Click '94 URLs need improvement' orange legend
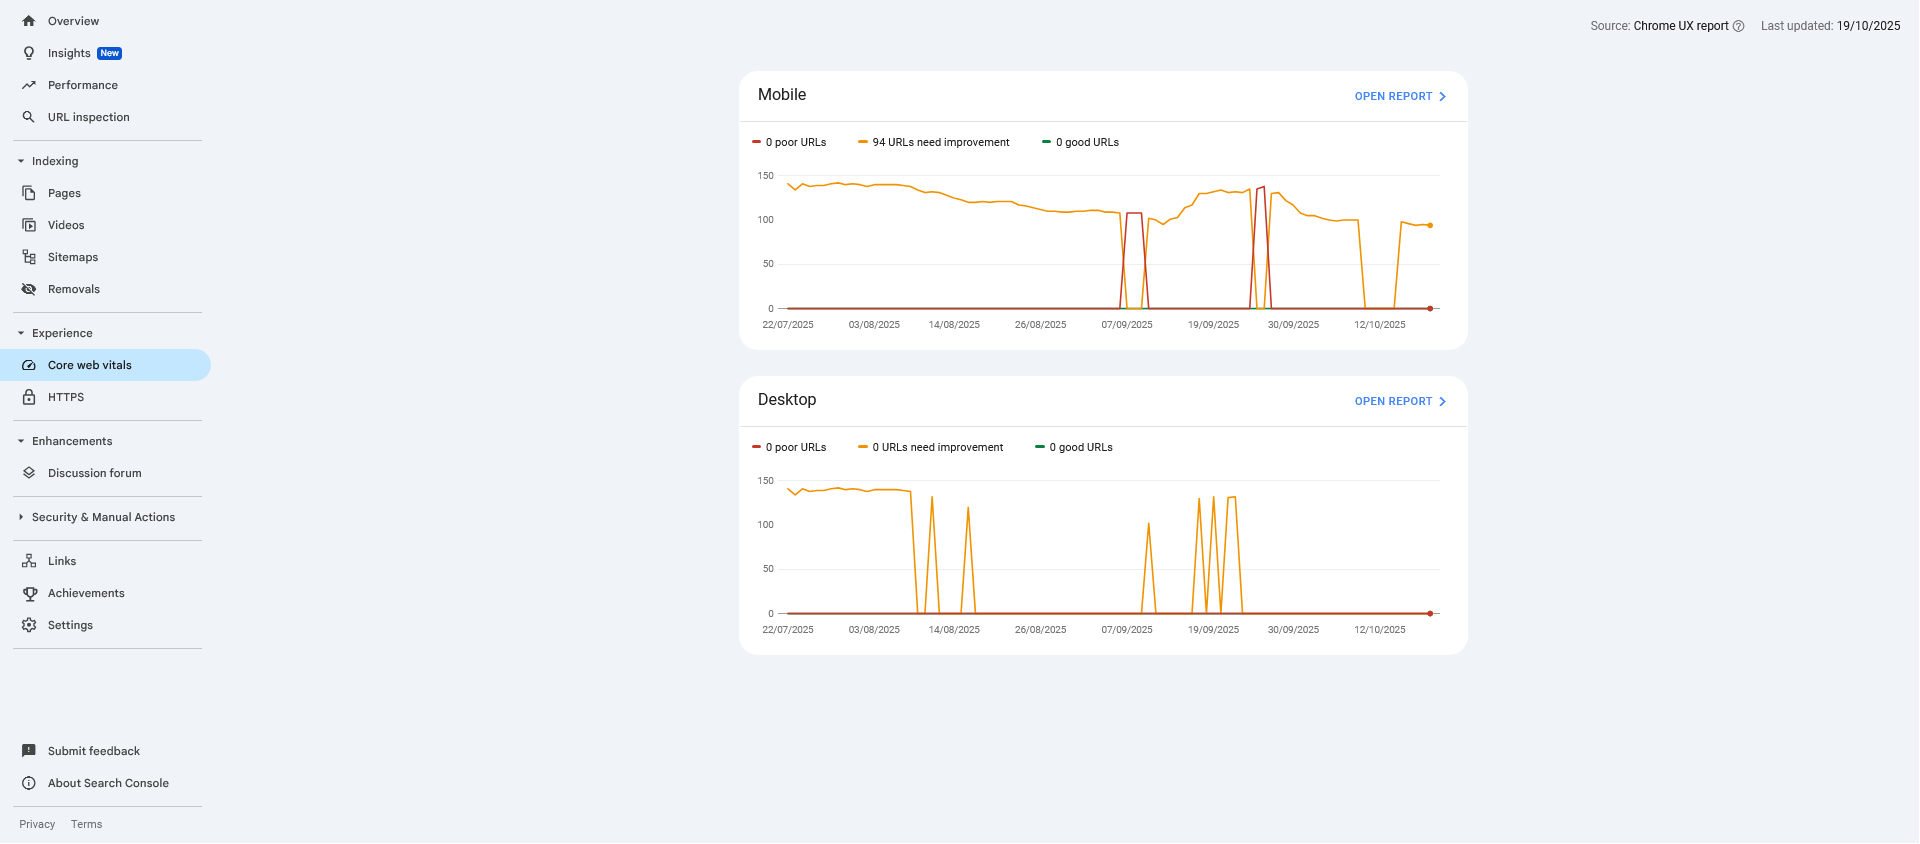The width and height of the screenshot is (1920, 844). pos(934,143)
